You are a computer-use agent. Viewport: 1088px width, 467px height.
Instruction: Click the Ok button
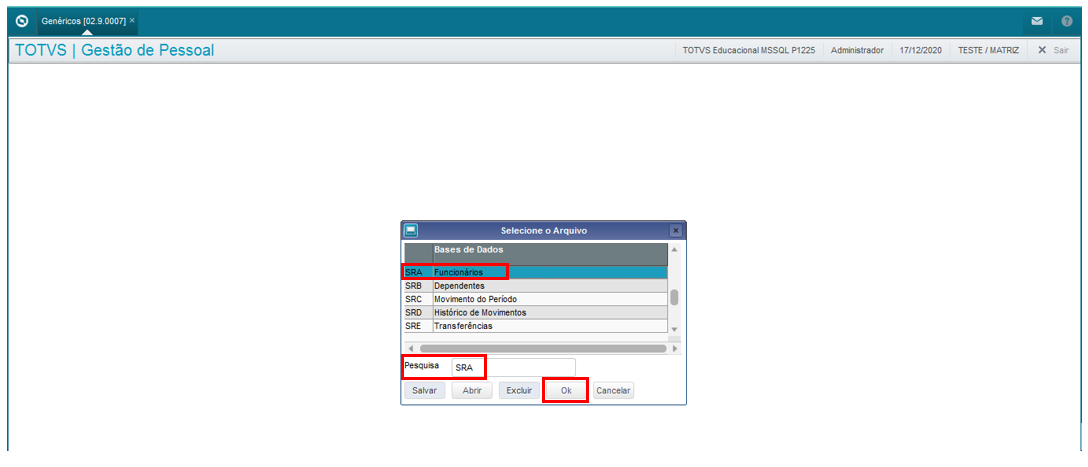pyautogui.click(x=566, y=391)
